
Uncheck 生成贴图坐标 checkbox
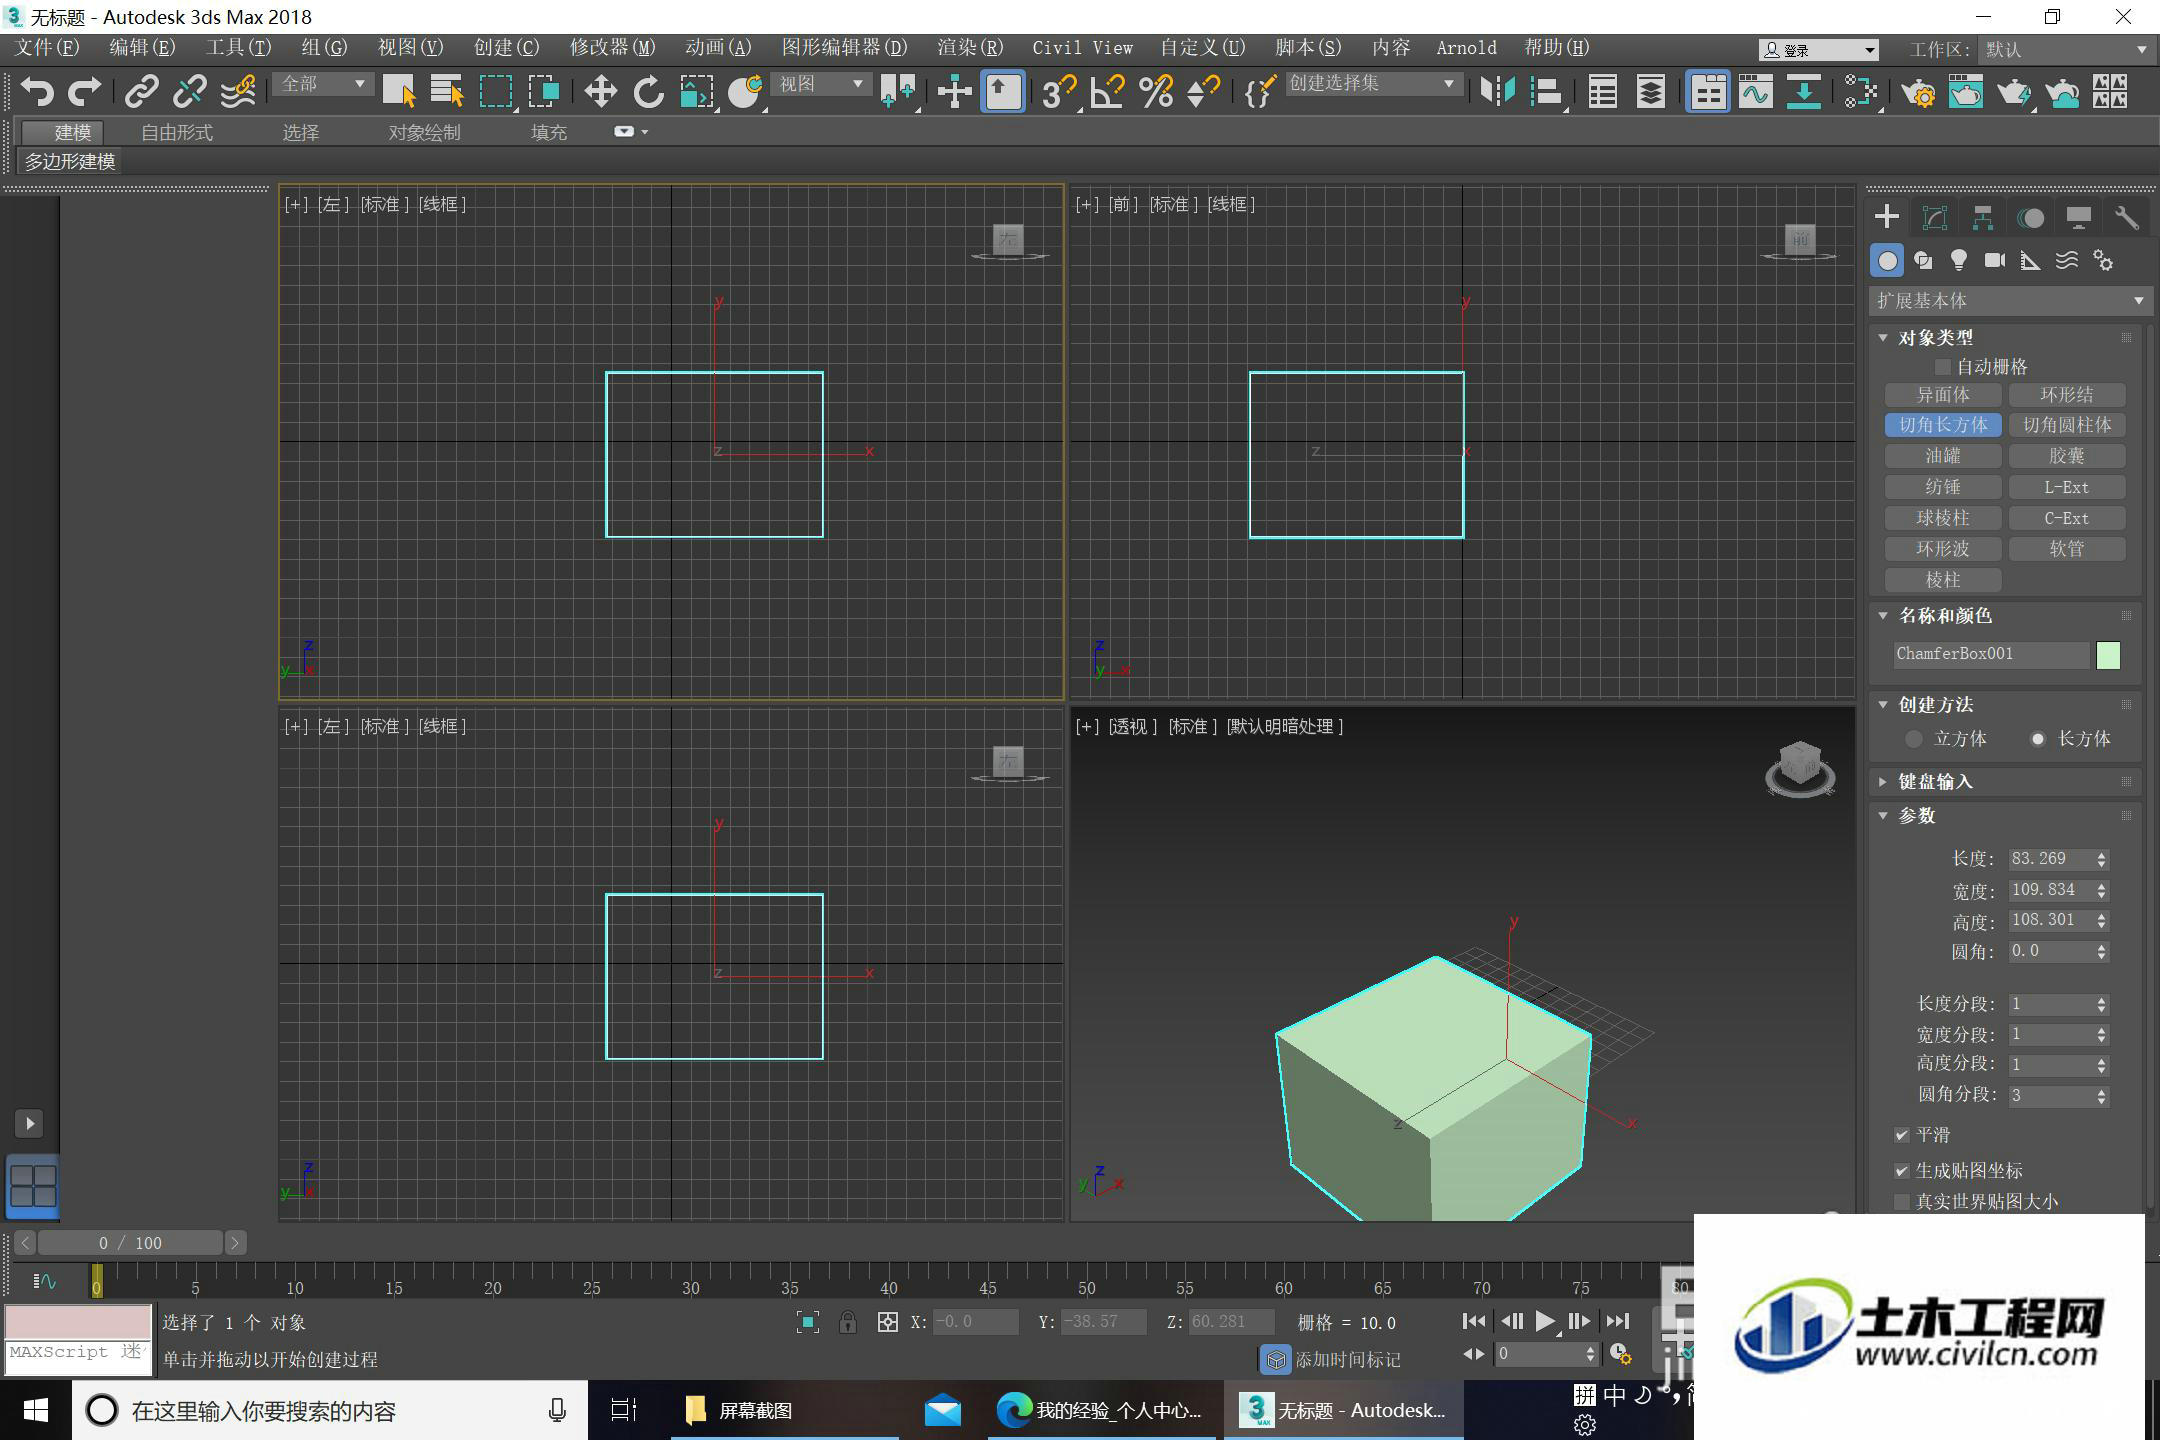pyautogui.click(x=1902, y=1170)
